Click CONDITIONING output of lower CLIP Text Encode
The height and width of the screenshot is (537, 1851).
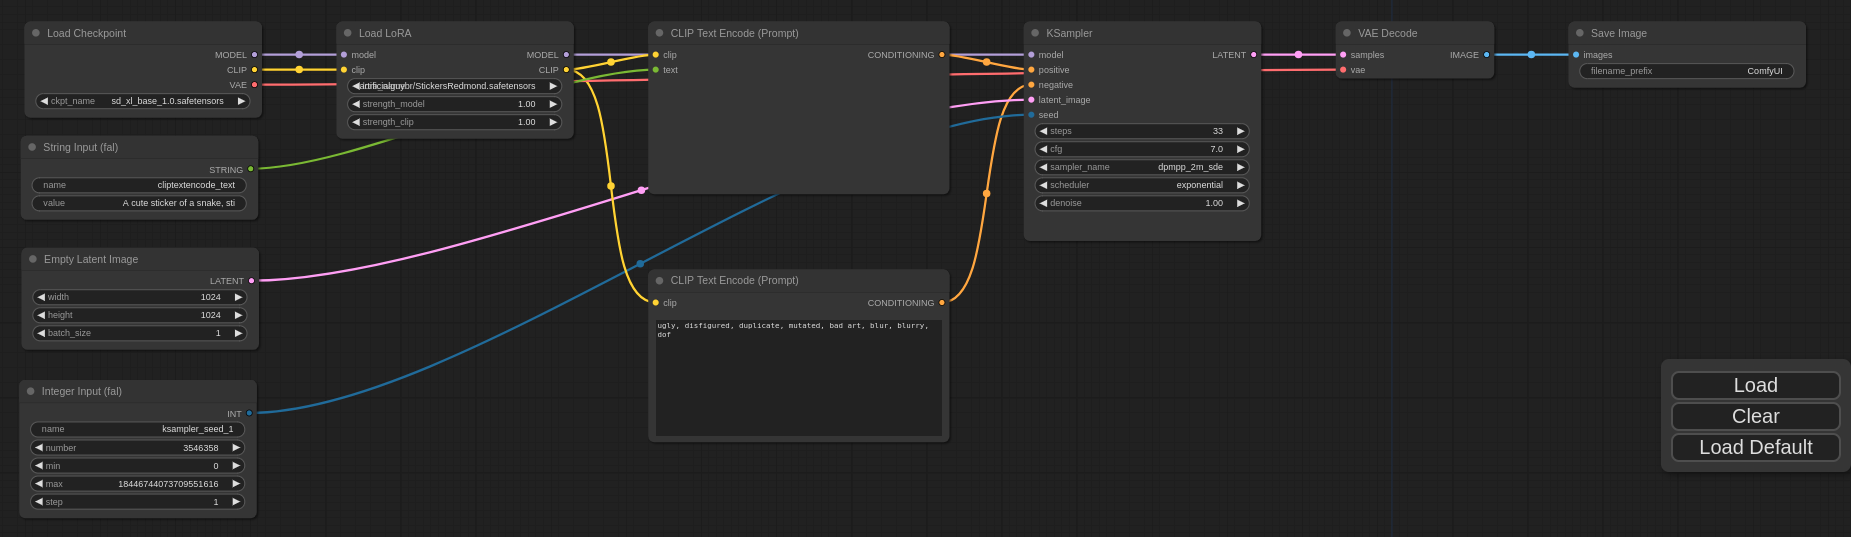[x=942, y=303]
